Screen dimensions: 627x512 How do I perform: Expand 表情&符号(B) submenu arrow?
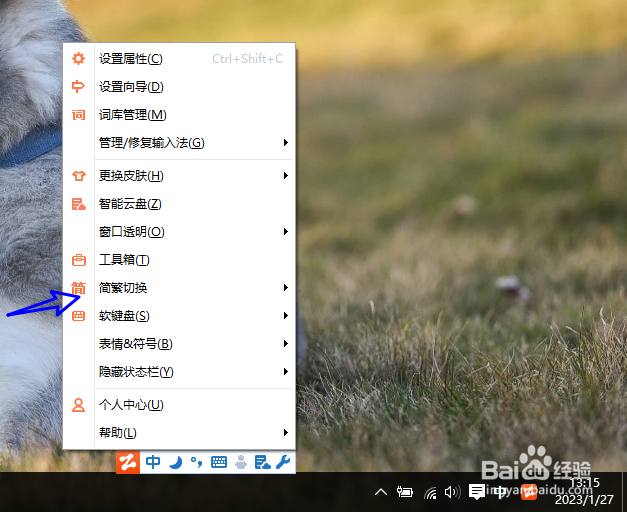coord(286,344)
